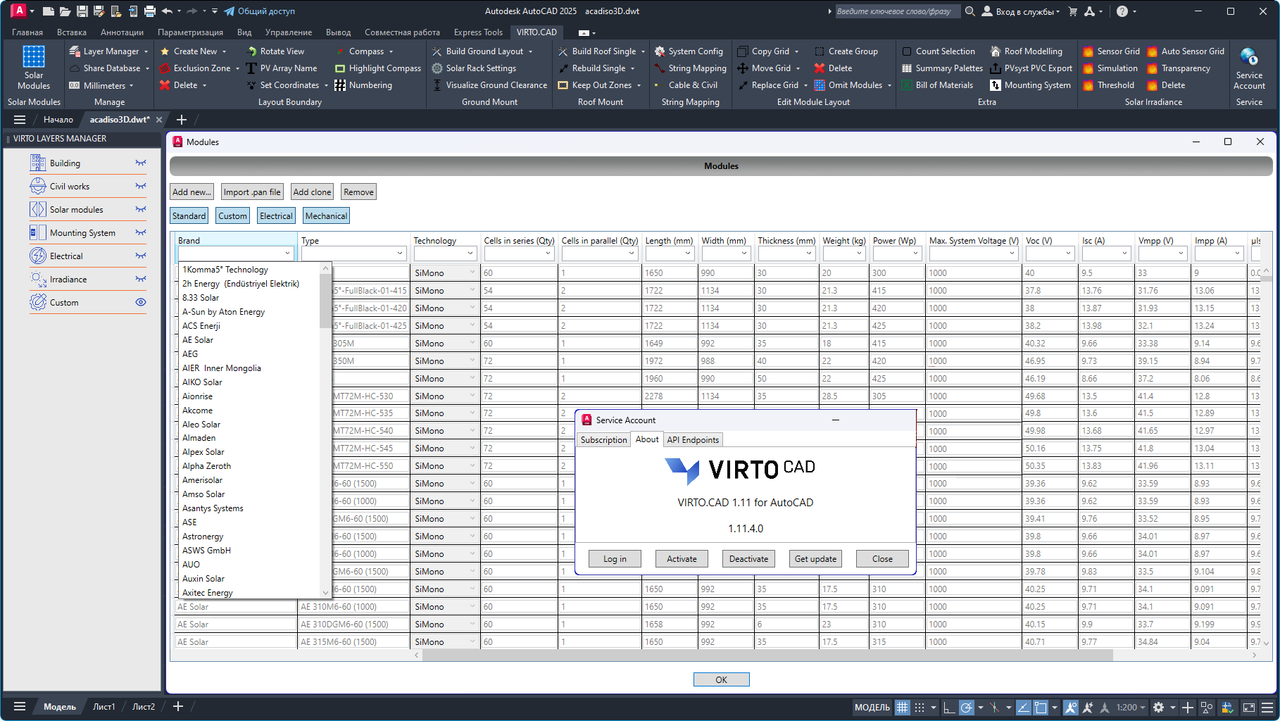The width and height of the screenshot is (1280, 721).
Task: Open the Mounting System tool in Extra
Action: [x=1030, y=85]
